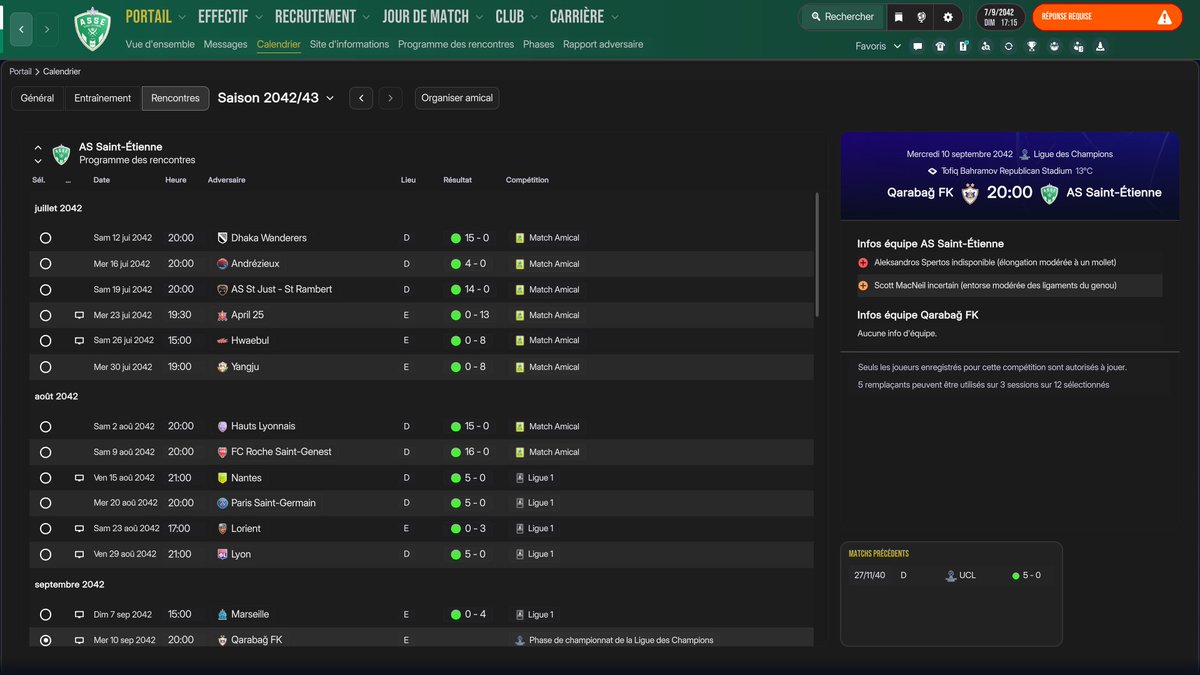Select the Dhaka Wanderers fixture radio button
Viewport: 1200px width, 675px height.
click(x=45, y=238)
